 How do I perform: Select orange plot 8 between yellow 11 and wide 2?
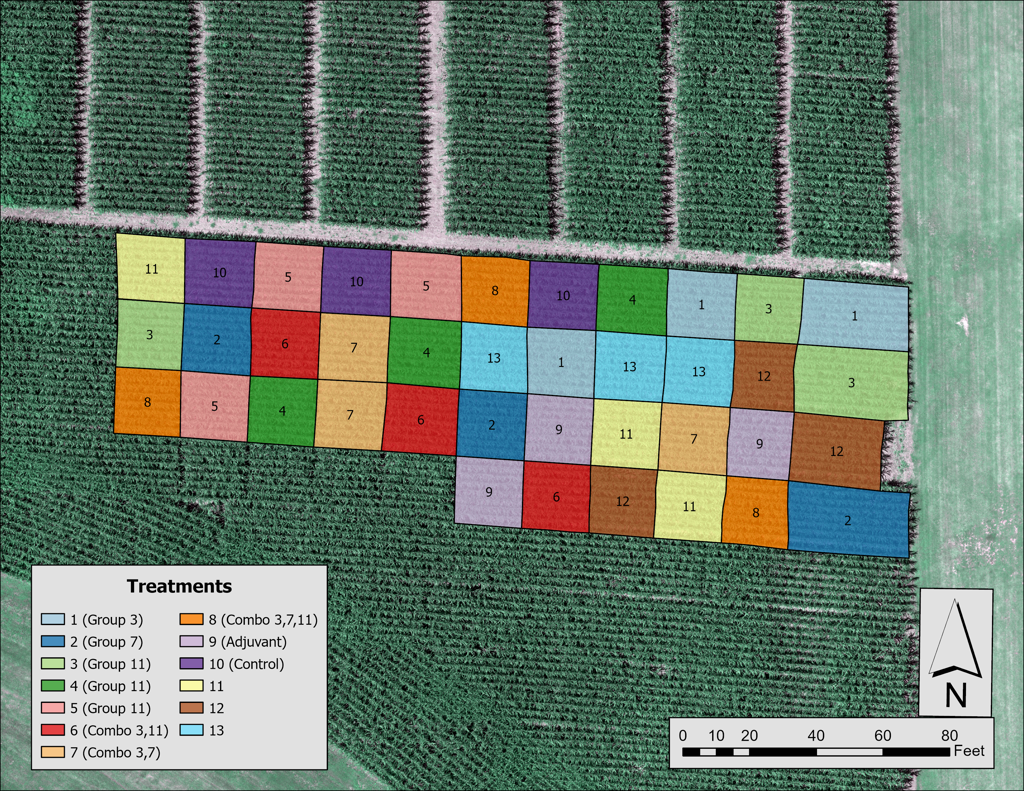(756, 512)
